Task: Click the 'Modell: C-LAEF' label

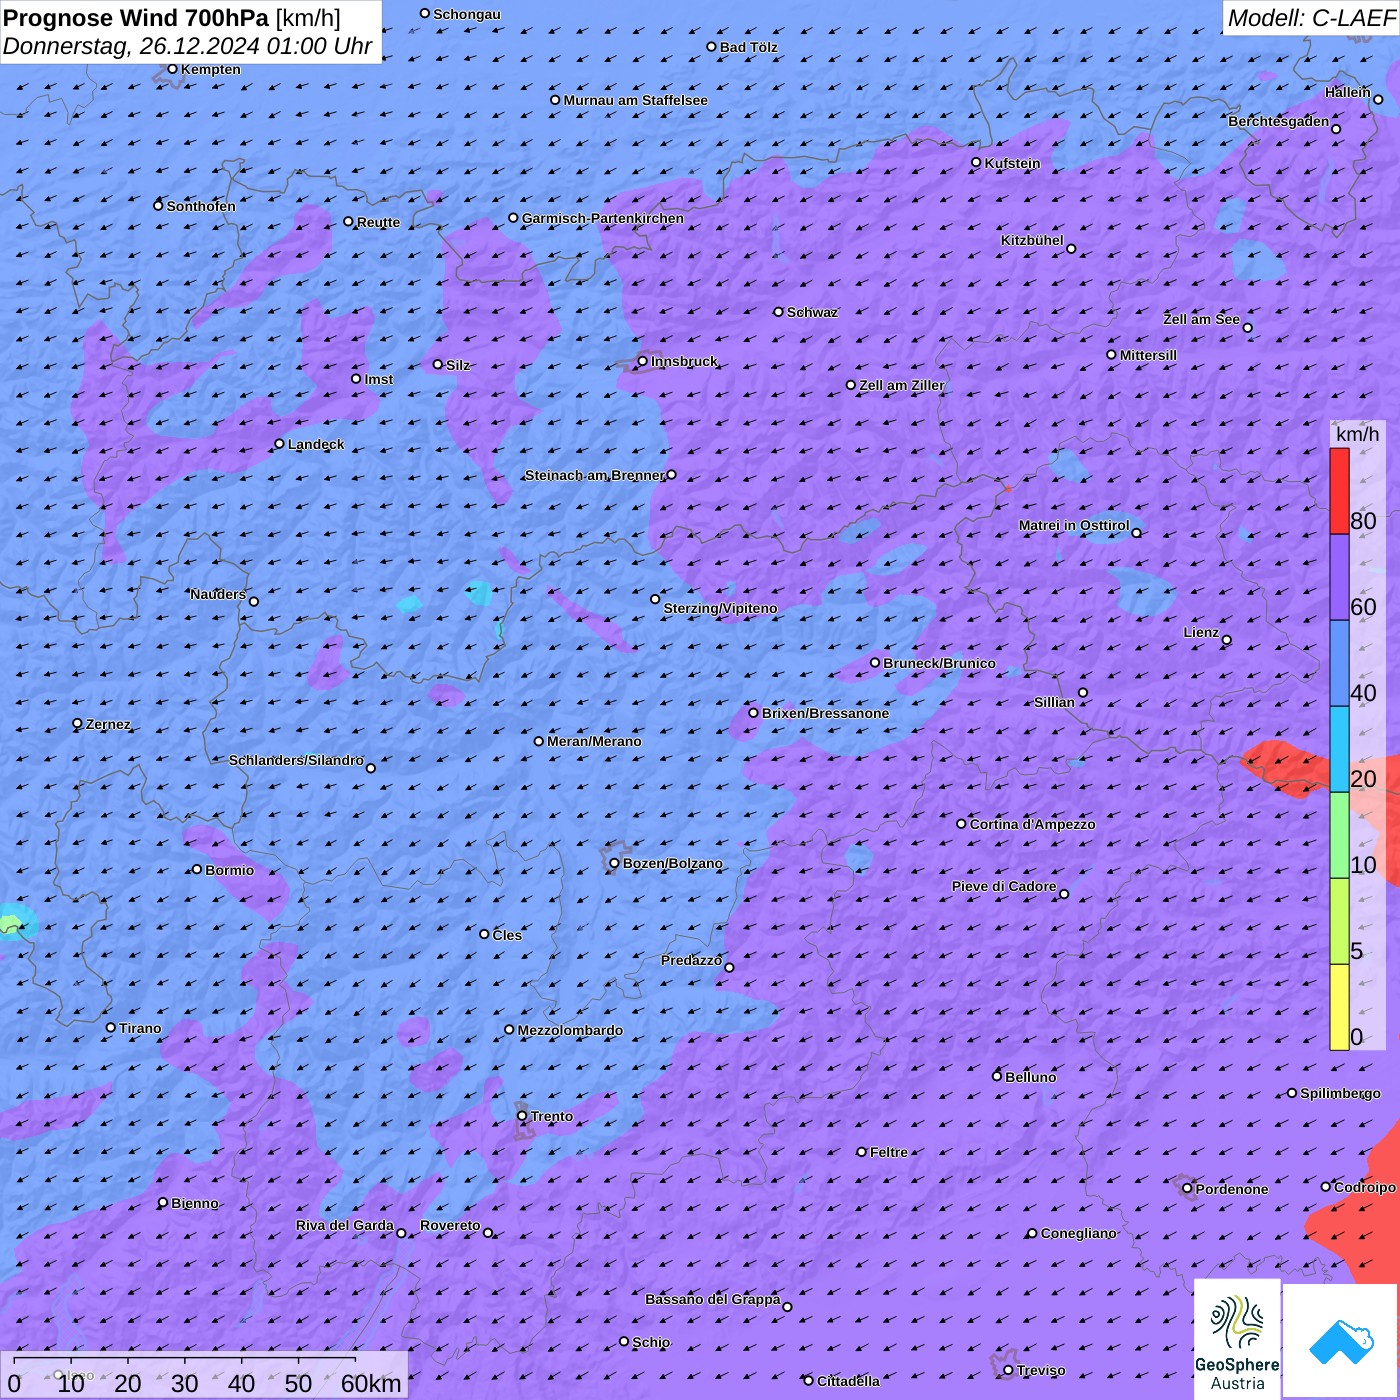Action: tap(1311, 18)
